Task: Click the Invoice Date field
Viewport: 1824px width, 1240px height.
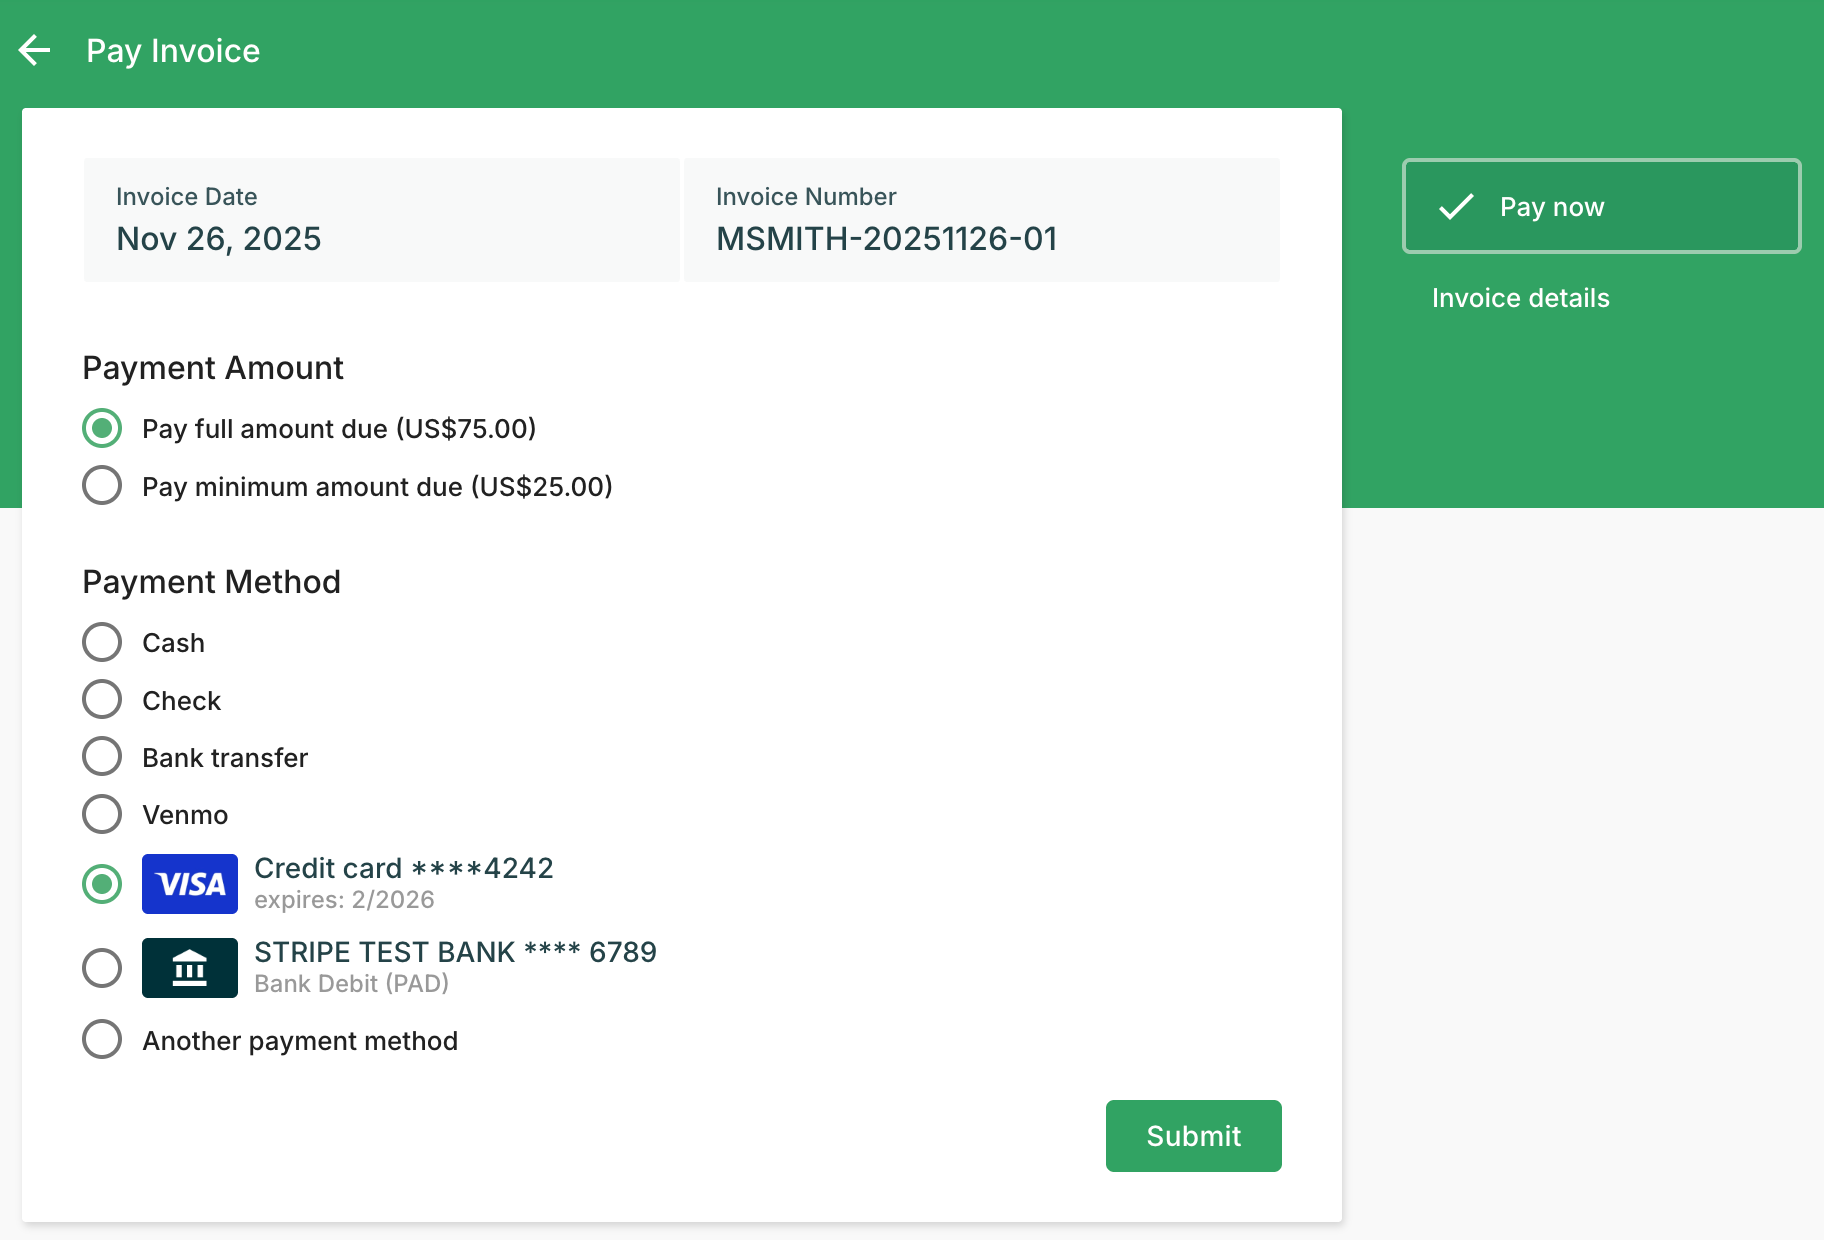Action: (381, 220)
